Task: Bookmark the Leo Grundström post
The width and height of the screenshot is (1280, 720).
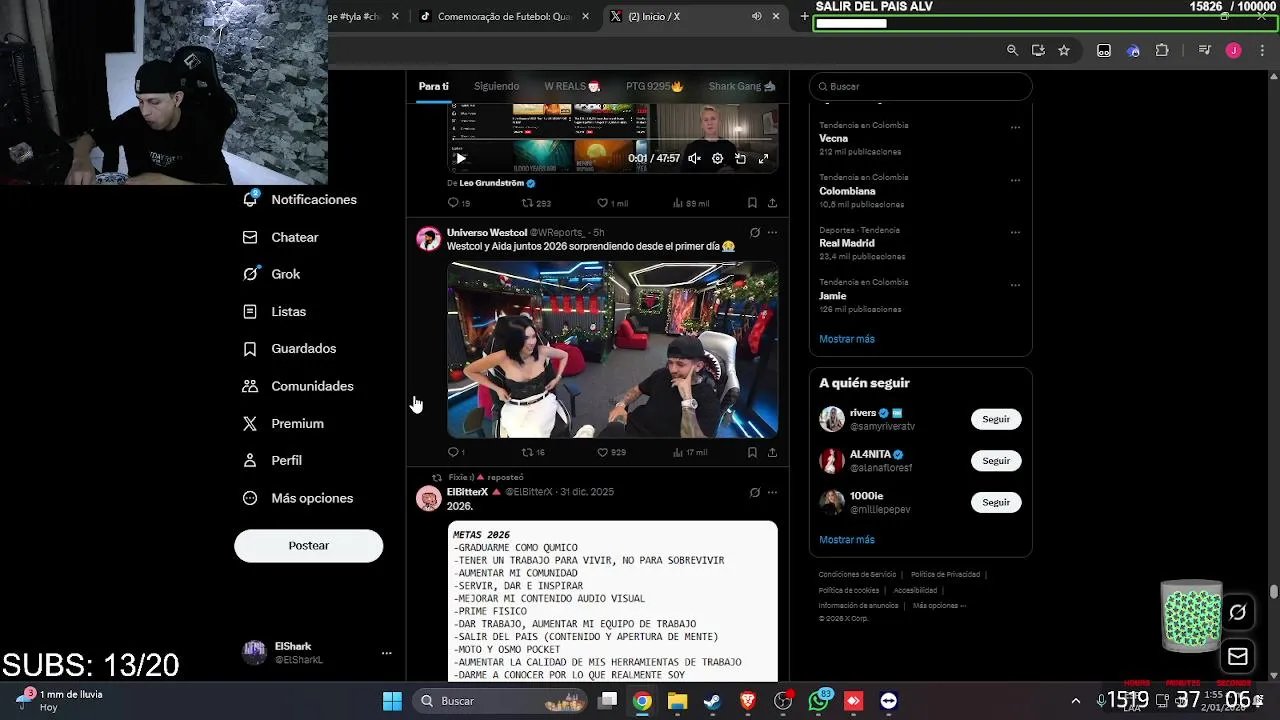Action: click(752, 203)
